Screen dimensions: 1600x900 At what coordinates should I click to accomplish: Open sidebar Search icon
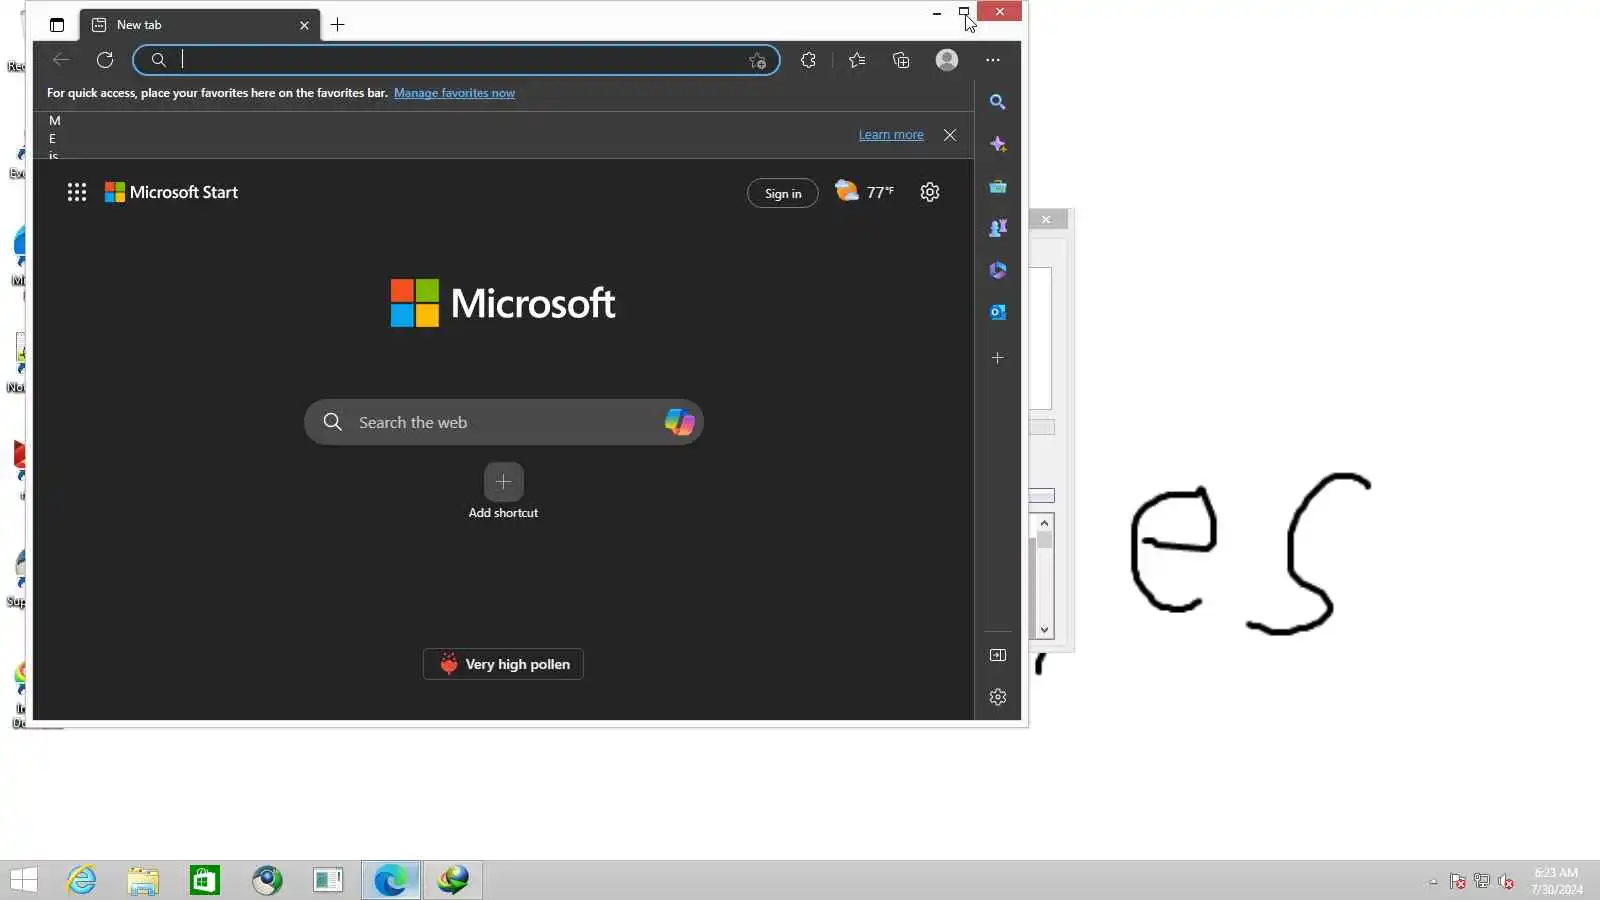pyautogui.click(x=998, y=102)
